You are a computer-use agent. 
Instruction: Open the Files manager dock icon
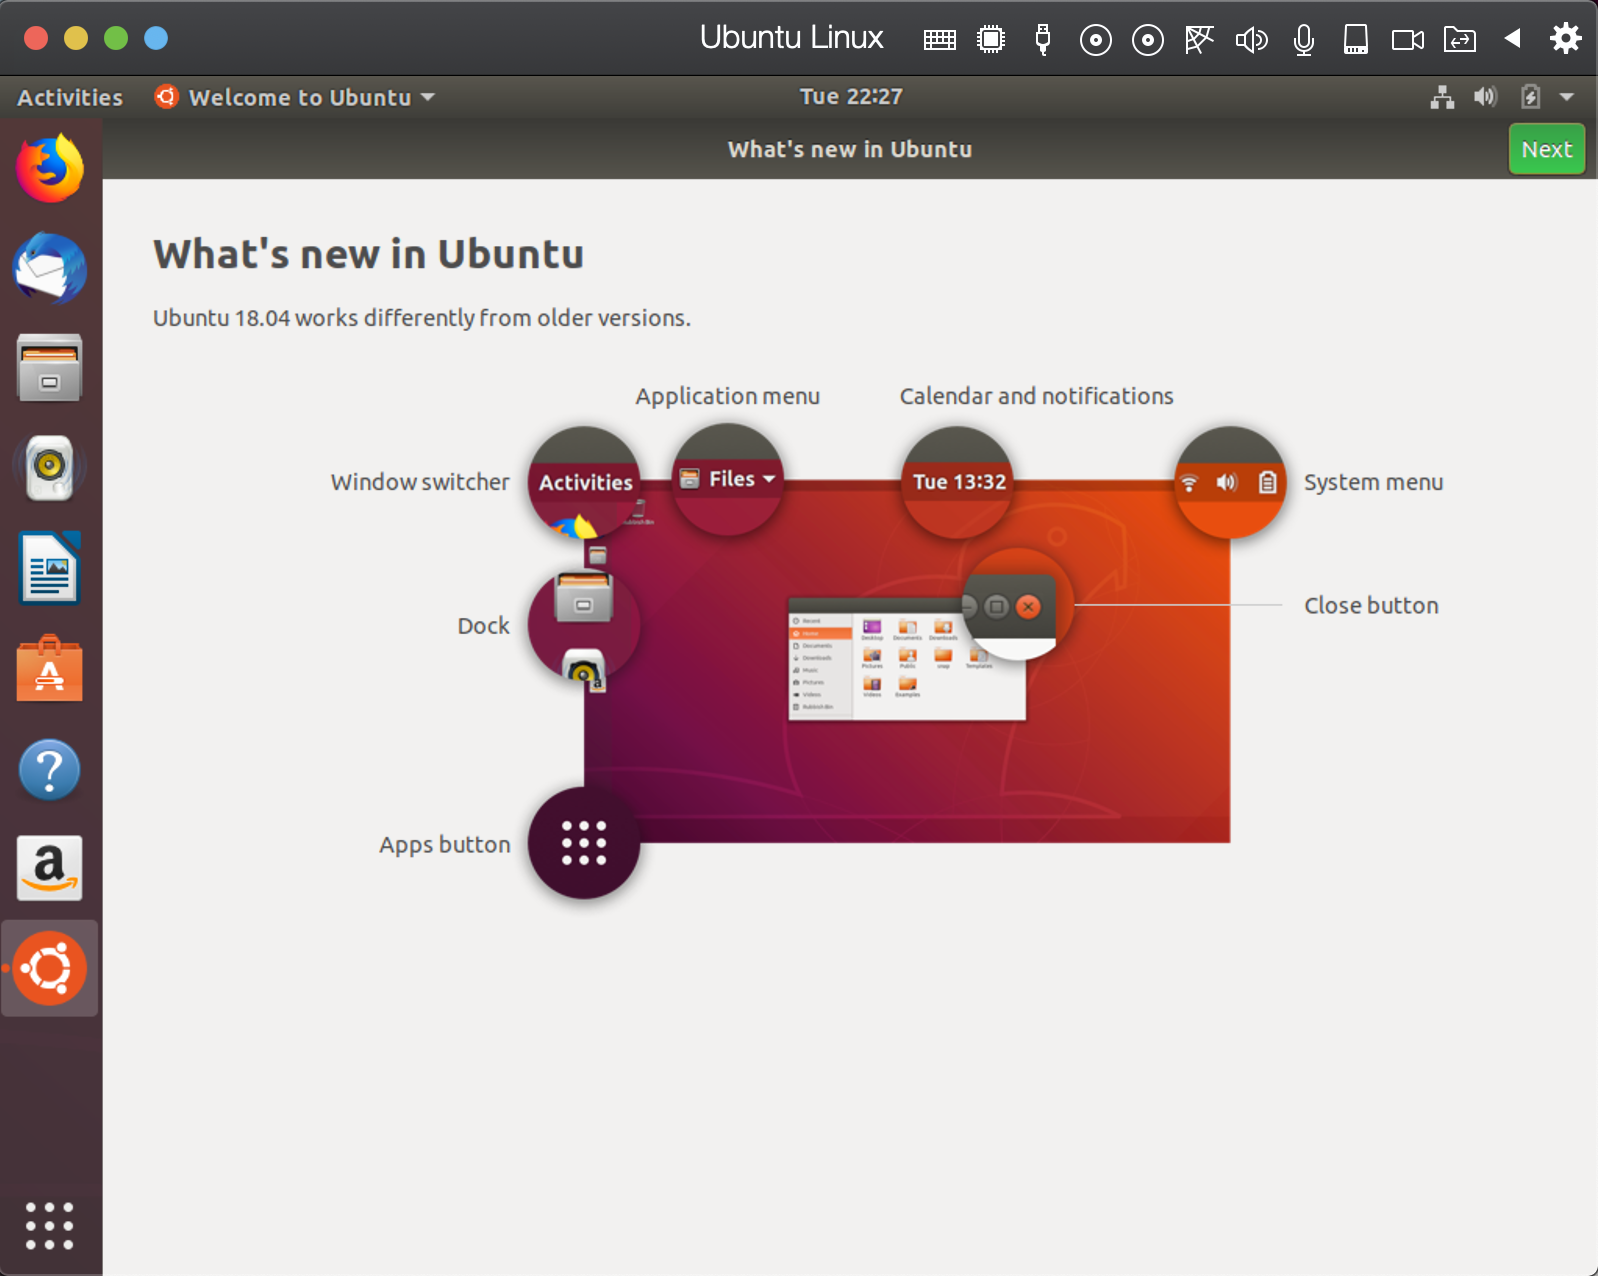50,367
